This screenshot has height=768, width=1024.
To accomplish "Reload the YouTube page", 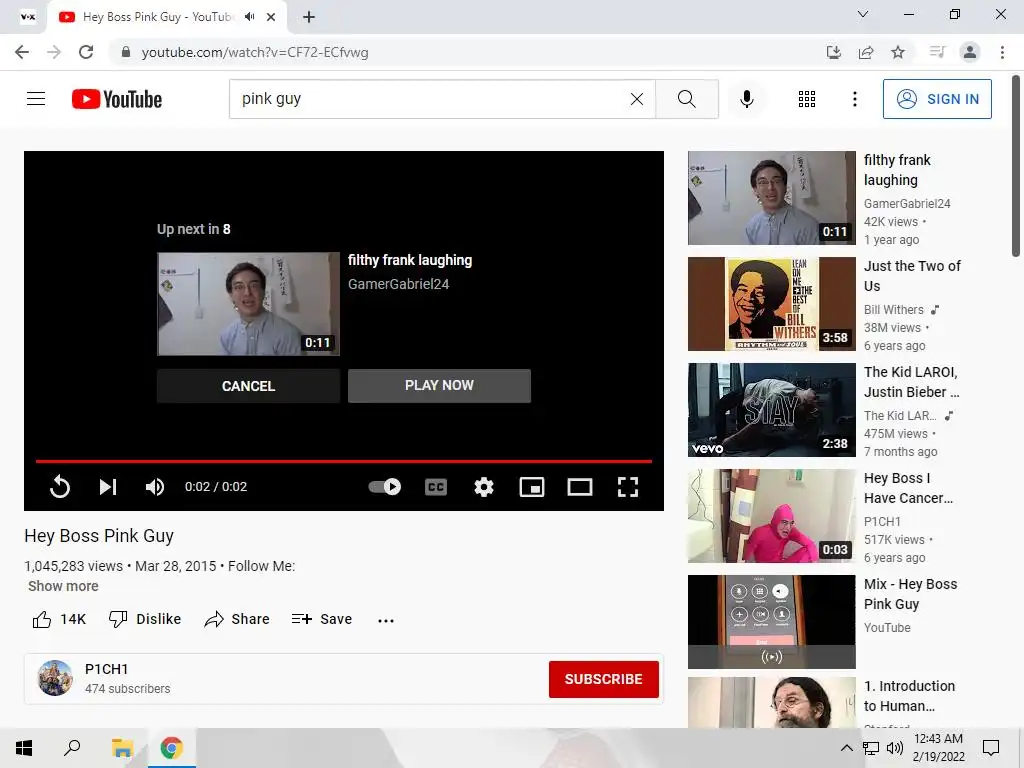I will pyautogui.click(x=86, y=52).
